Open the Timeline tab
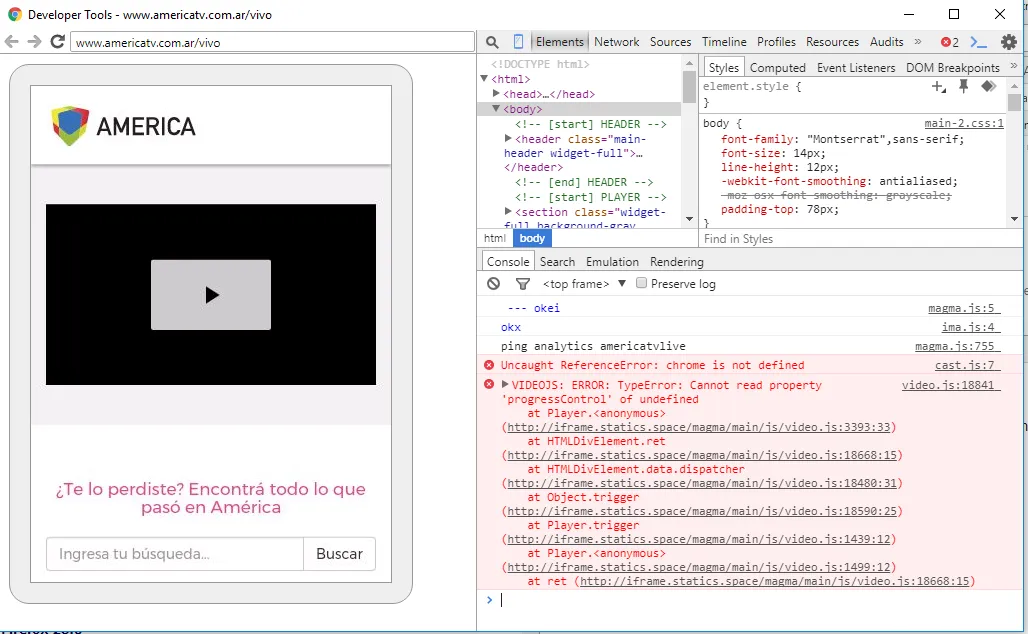This screenshot has height=634, width=1028. pos(724,41)
